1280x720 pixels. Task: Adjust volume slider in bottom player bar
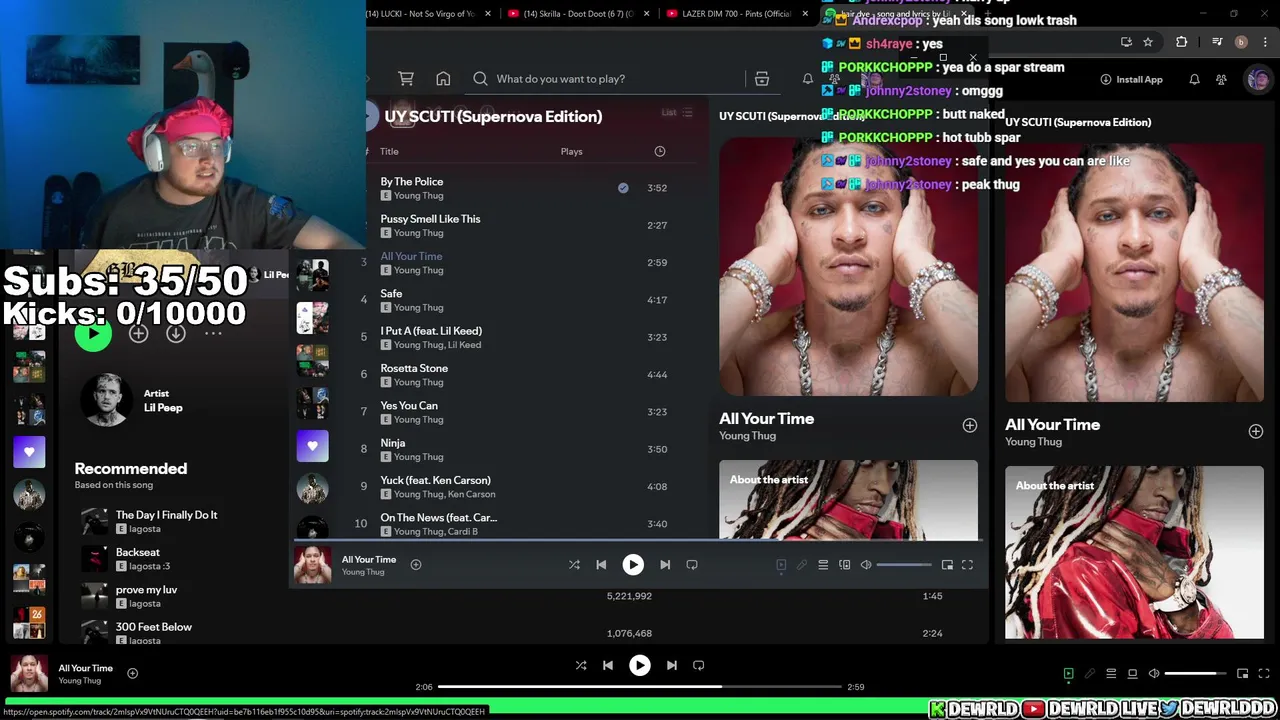point(1195,674)
